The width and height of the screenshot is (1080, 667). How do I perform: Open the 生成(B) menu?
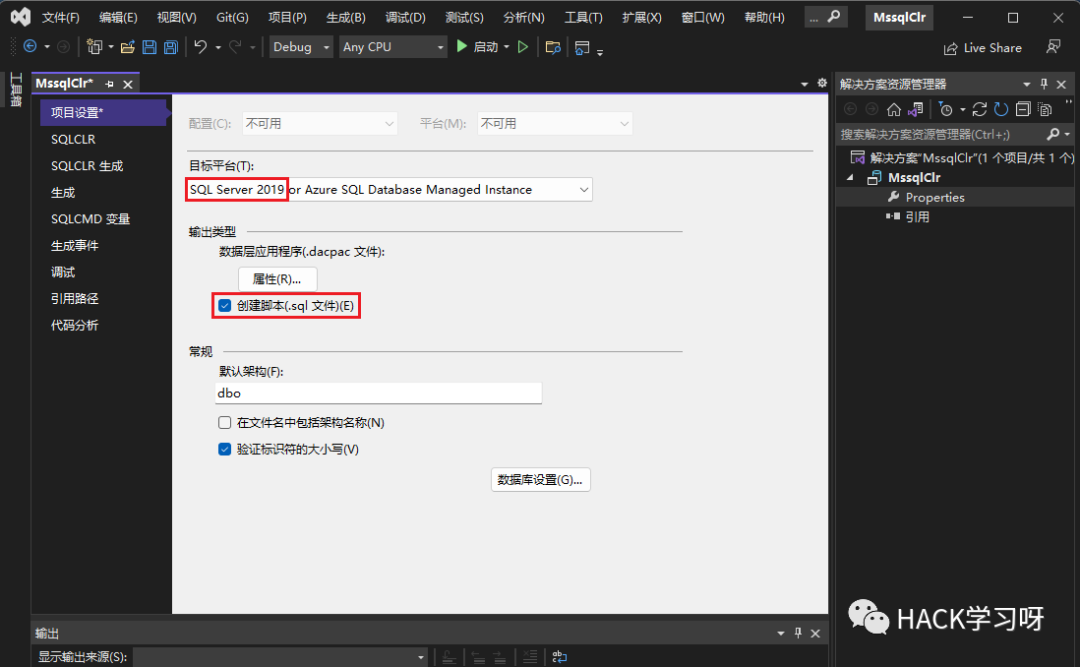pos(346,17)
